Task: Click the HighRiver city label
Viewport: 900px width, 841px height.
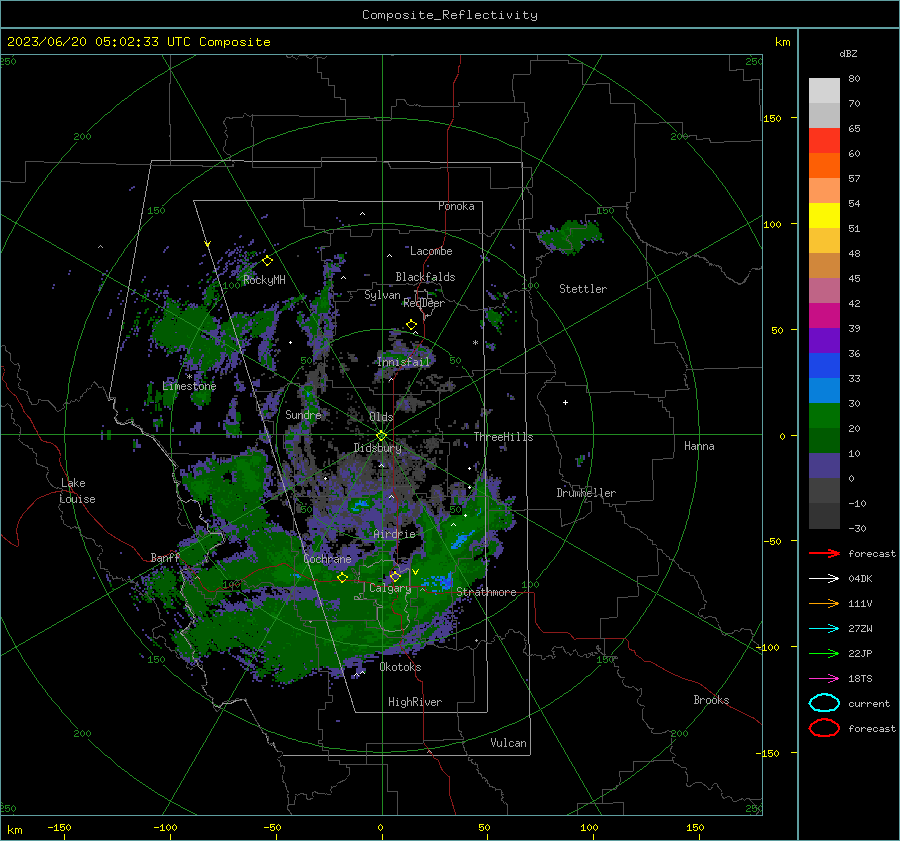Action: coord(415,702)
